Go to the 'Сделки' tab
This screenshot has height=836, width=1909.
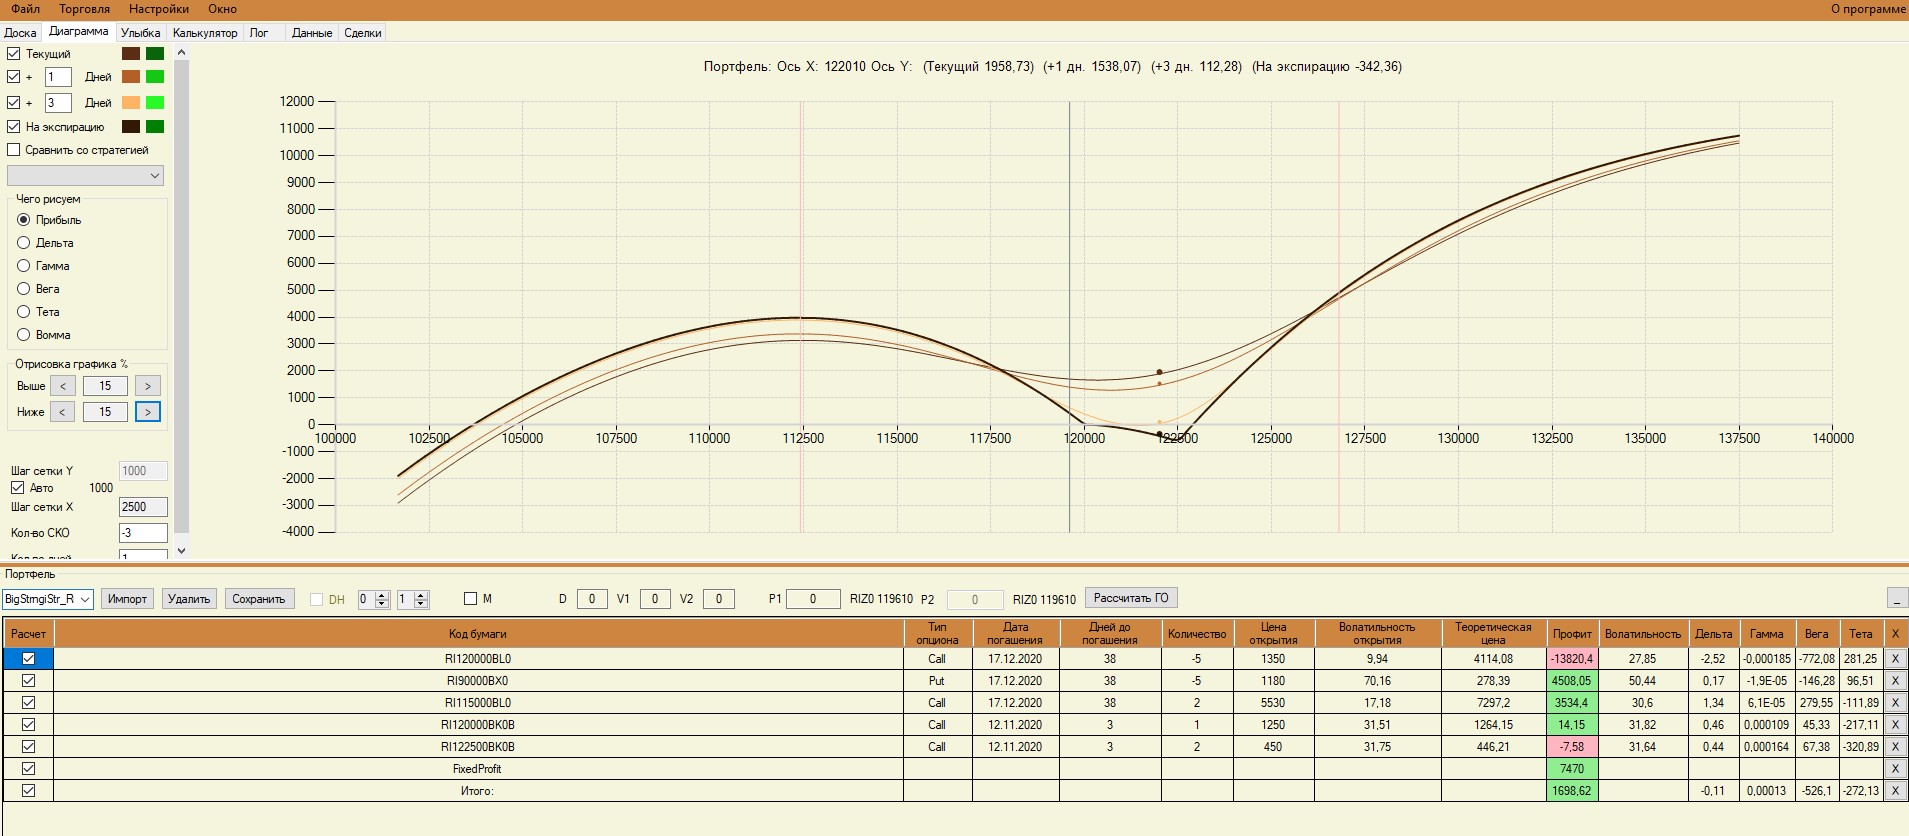(363, 33)
